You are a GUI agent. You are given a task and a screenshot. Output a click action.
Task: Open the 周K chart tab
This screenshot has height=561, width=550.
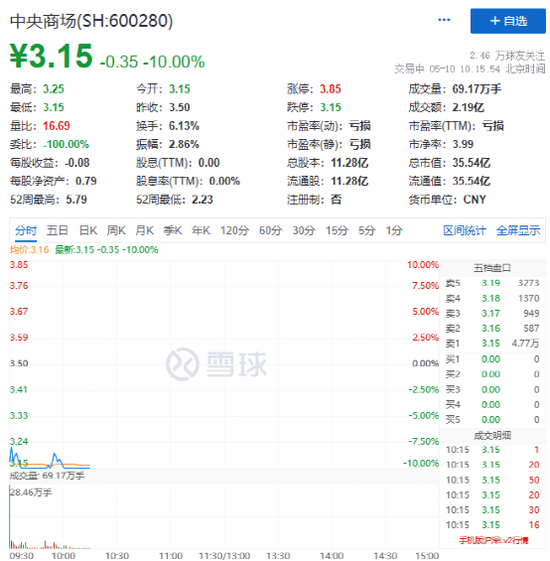tap(116, 230)
